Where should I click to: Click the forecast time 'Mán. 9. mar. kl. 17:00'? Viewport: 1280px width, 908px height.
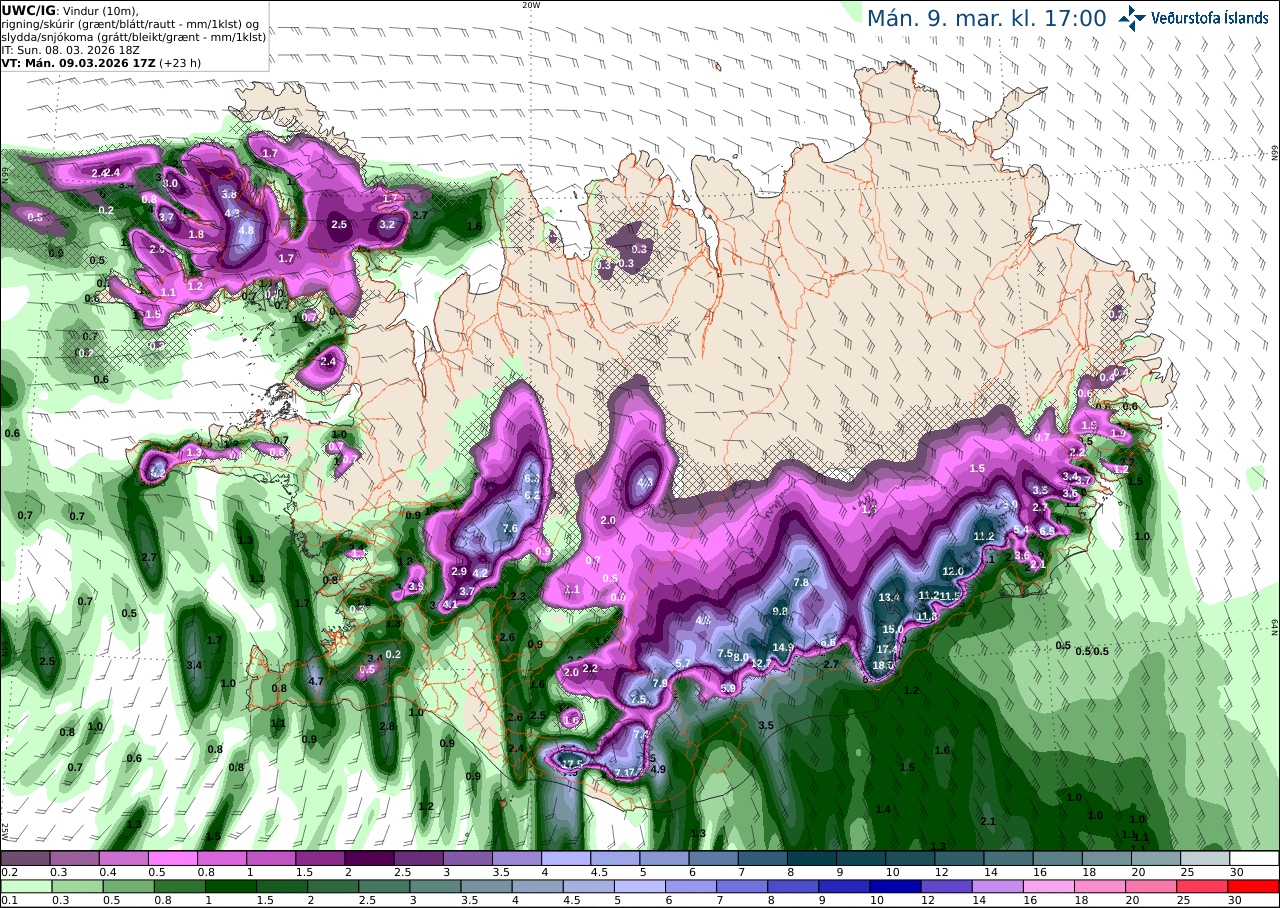986,18
